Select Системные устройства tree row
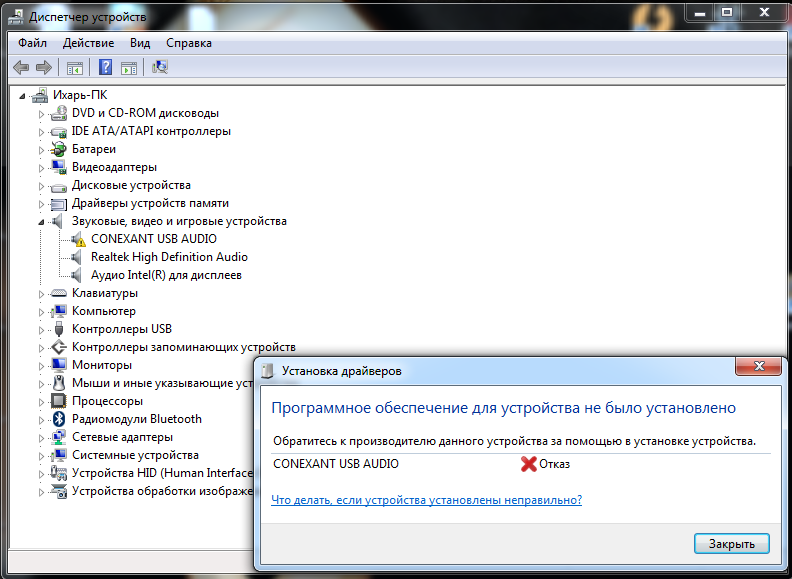Image resolution: width=792 pixels, height=579 pixels. (135, 455)
